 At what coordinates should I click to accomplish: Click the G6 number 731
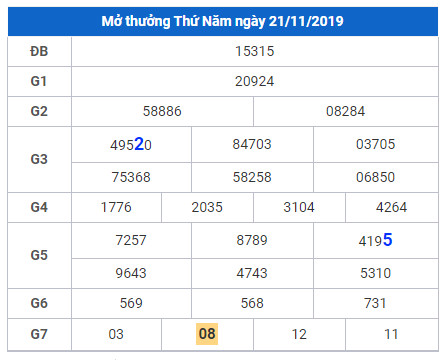376,303
